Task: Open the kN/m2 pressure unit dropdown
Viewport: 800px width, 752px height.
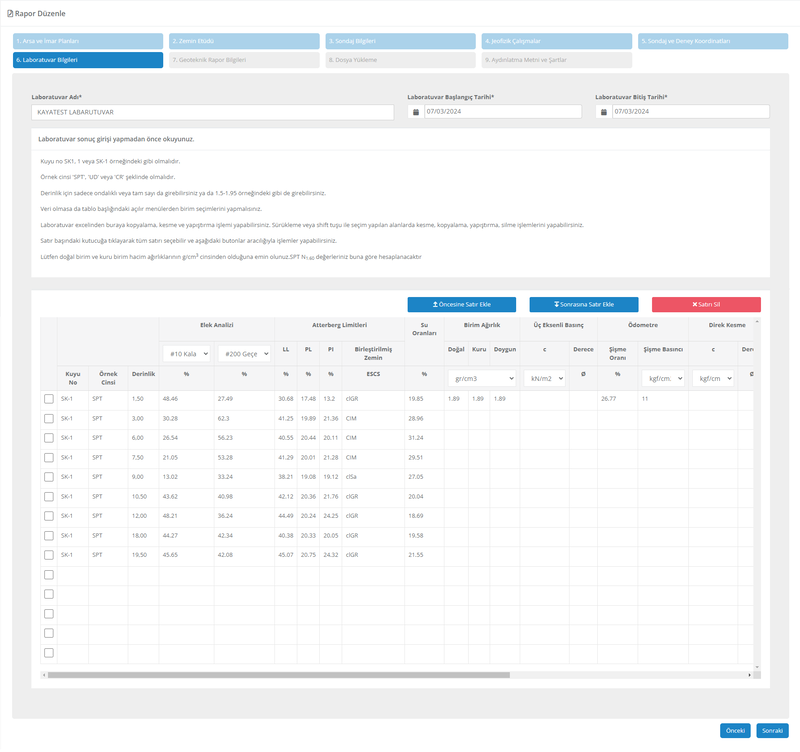Action: pos(545,379)
